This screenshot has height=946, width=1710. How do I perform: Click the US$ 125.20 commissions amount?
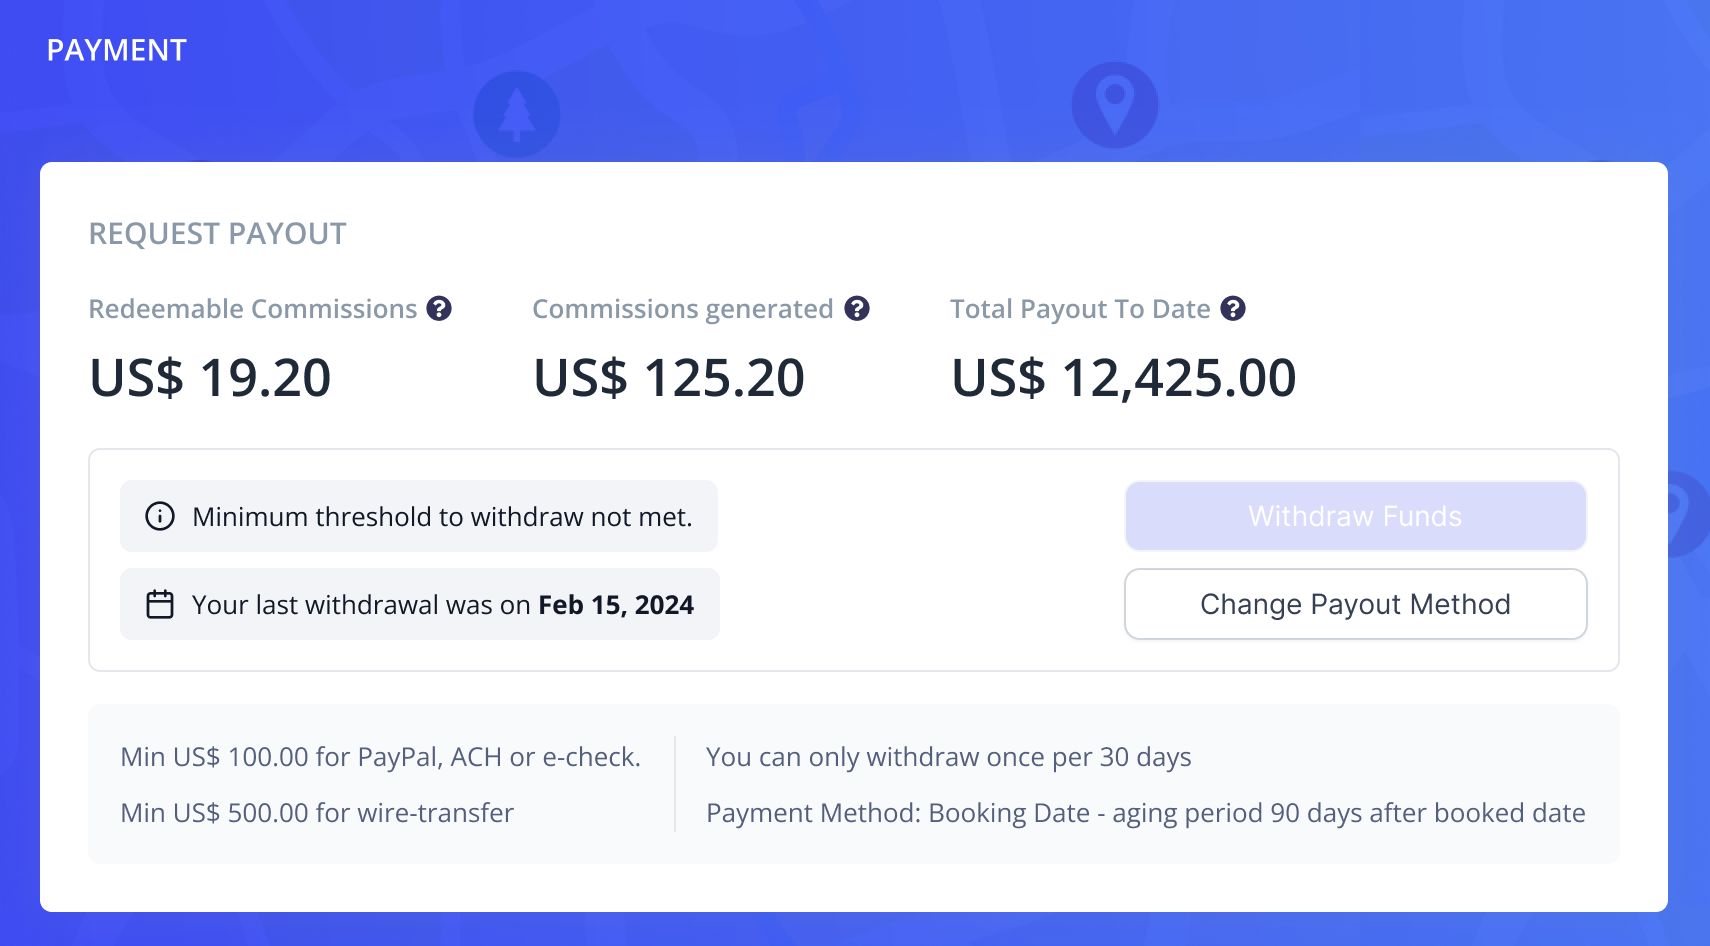669,378
